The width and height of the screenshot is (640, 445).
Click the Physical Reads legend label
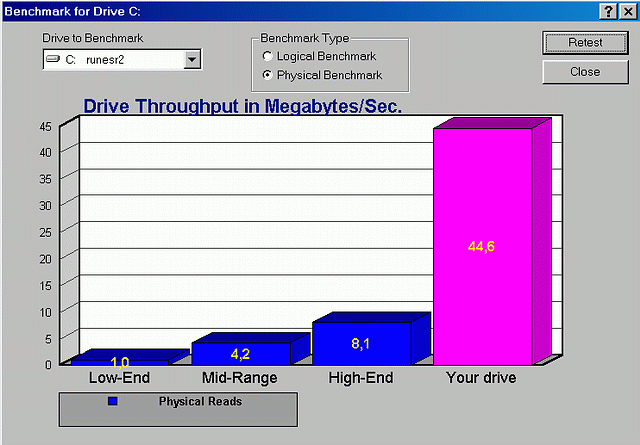point(200,401)
